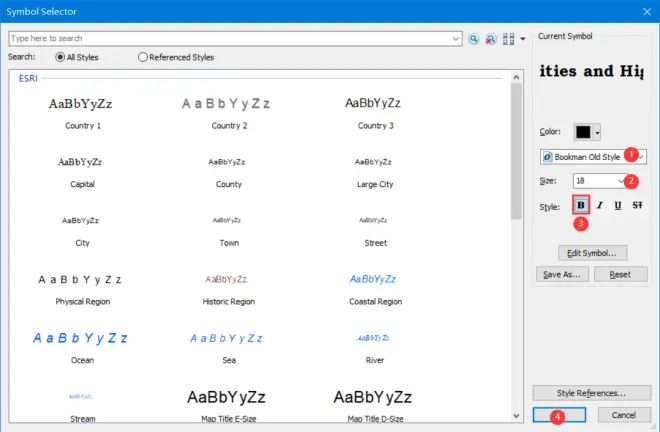This screenshot has height=432, width=660.
Task: Confirm with the OK button next to Cancel
Action: pos(559,415)
